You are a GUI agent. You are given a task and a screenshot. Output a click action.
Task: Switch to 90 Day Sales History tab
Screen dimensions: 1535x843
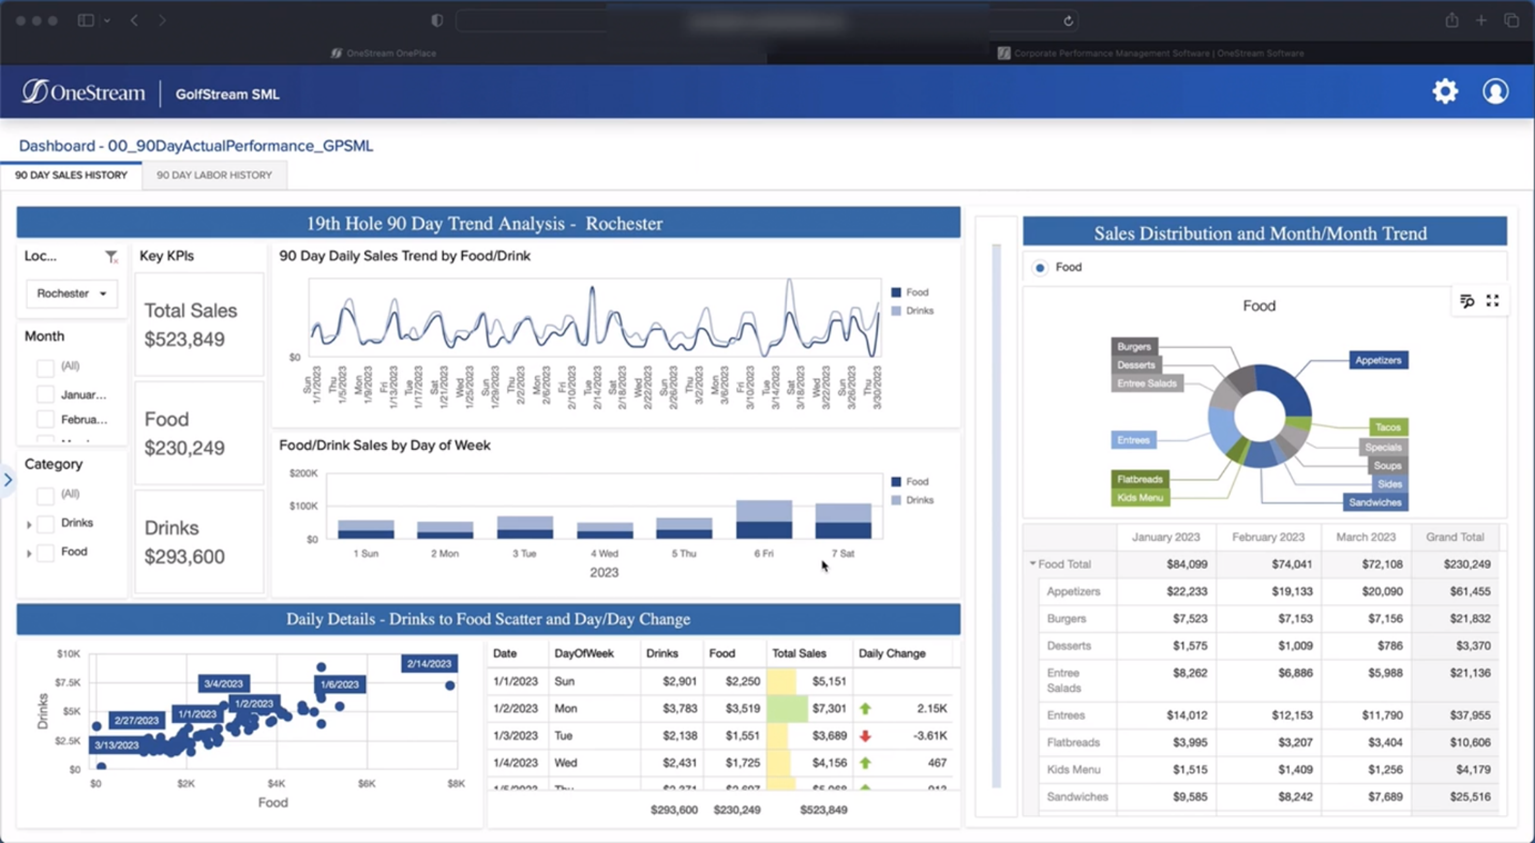[x=71, y=175]
